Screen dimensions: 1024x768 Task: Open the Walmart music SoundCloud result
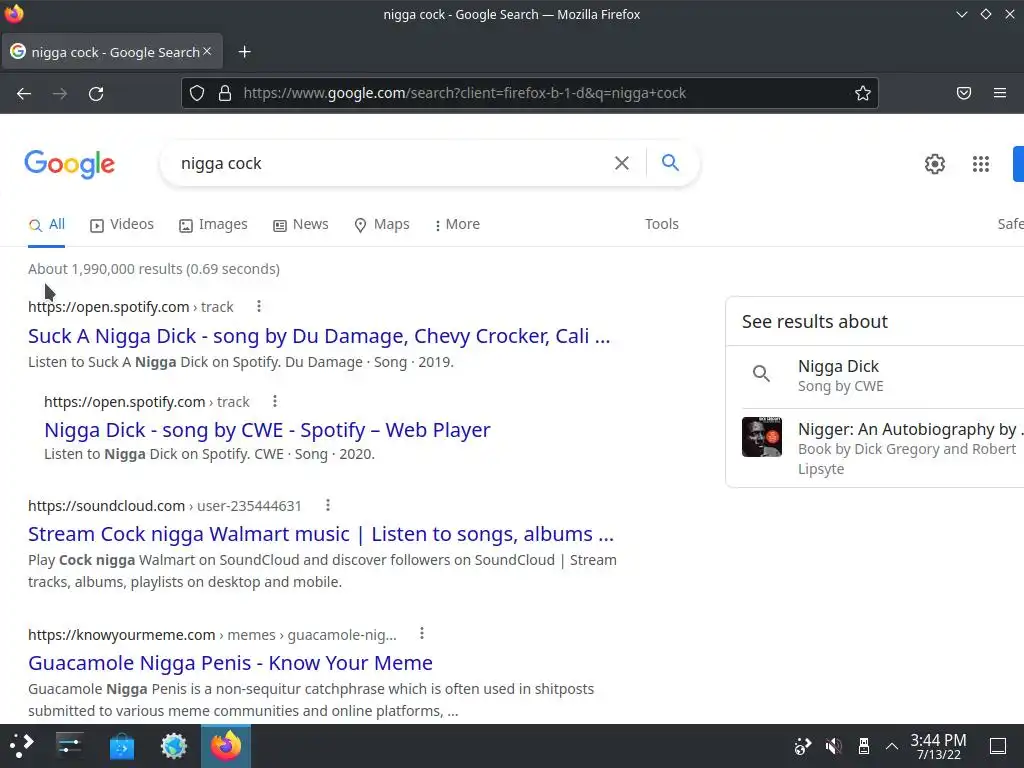point(321,534)
